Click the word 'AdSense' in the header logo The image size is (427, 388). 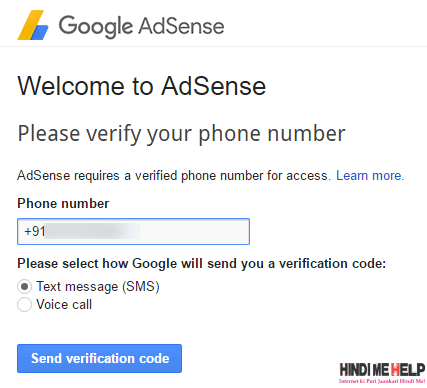(182, 26)
